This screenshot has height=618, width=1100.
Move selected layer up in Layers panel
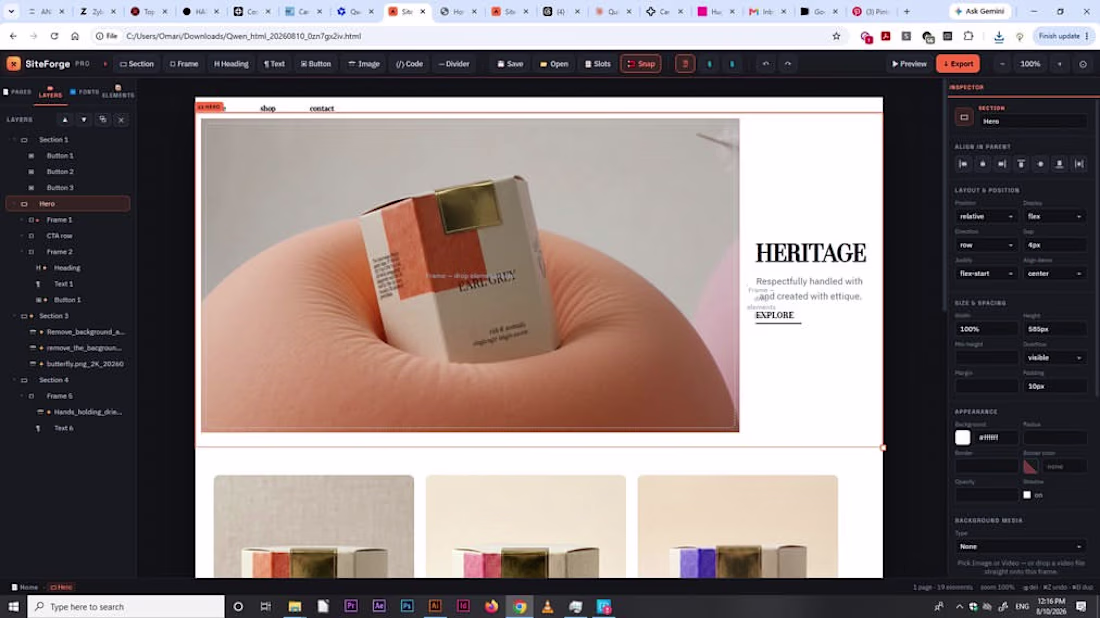tap(65, 120)
